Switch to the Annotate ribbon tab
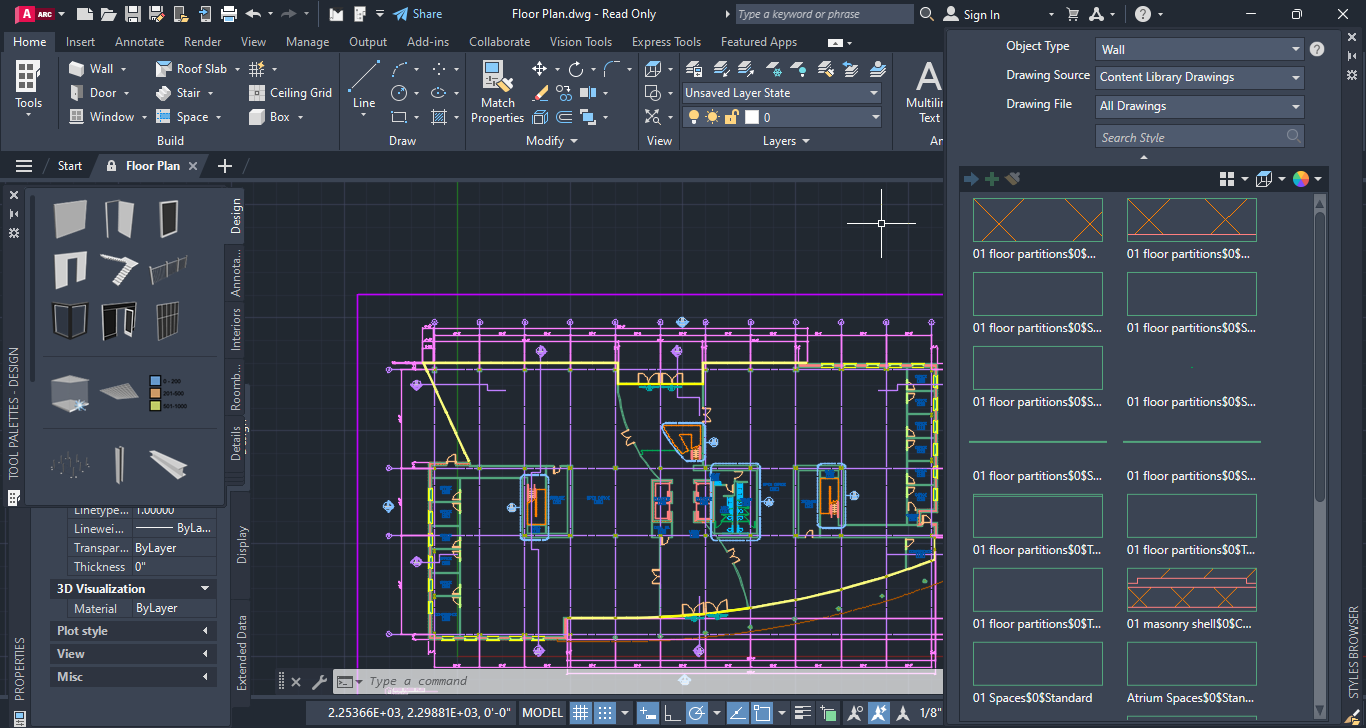1366x728 pixels. (139, 42)
